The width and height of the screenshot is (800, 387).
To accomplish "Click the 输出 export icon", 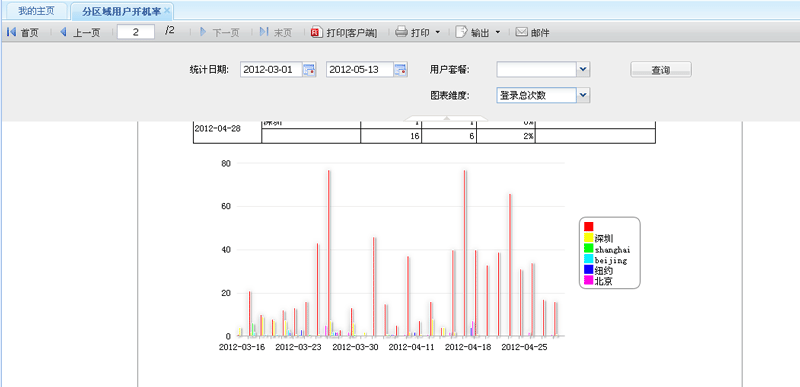I will 461,33.
